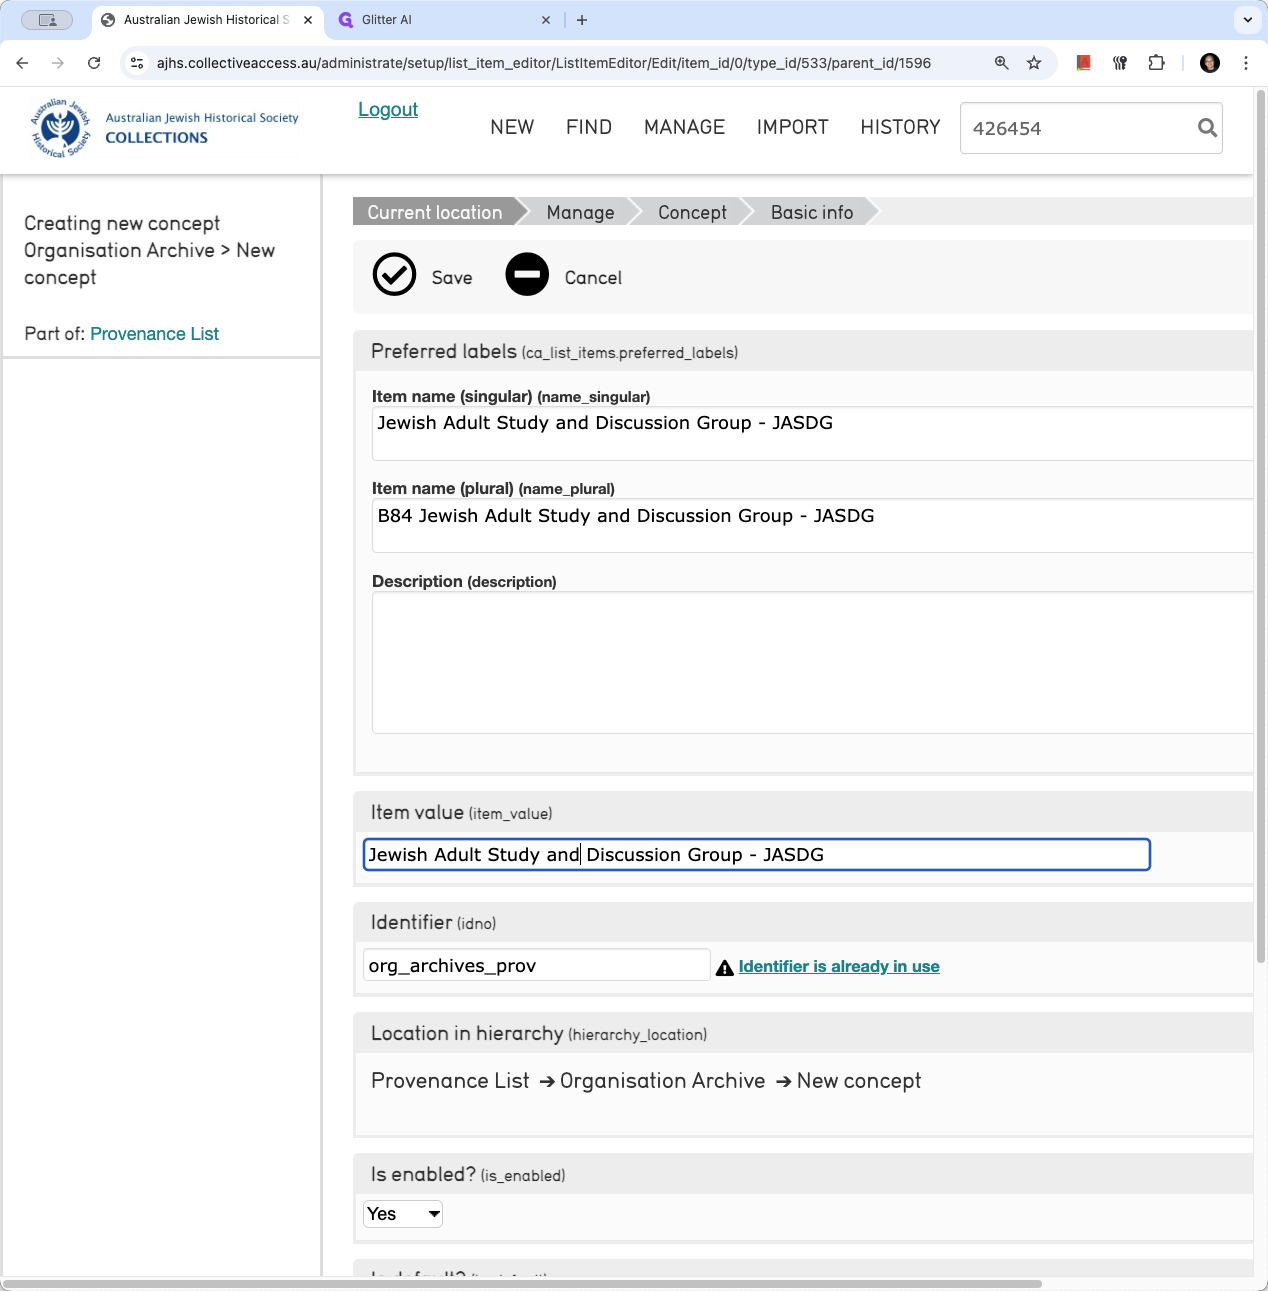The image size is (1268, 1291).
Task: Reload the page
Action: (94, 63)
